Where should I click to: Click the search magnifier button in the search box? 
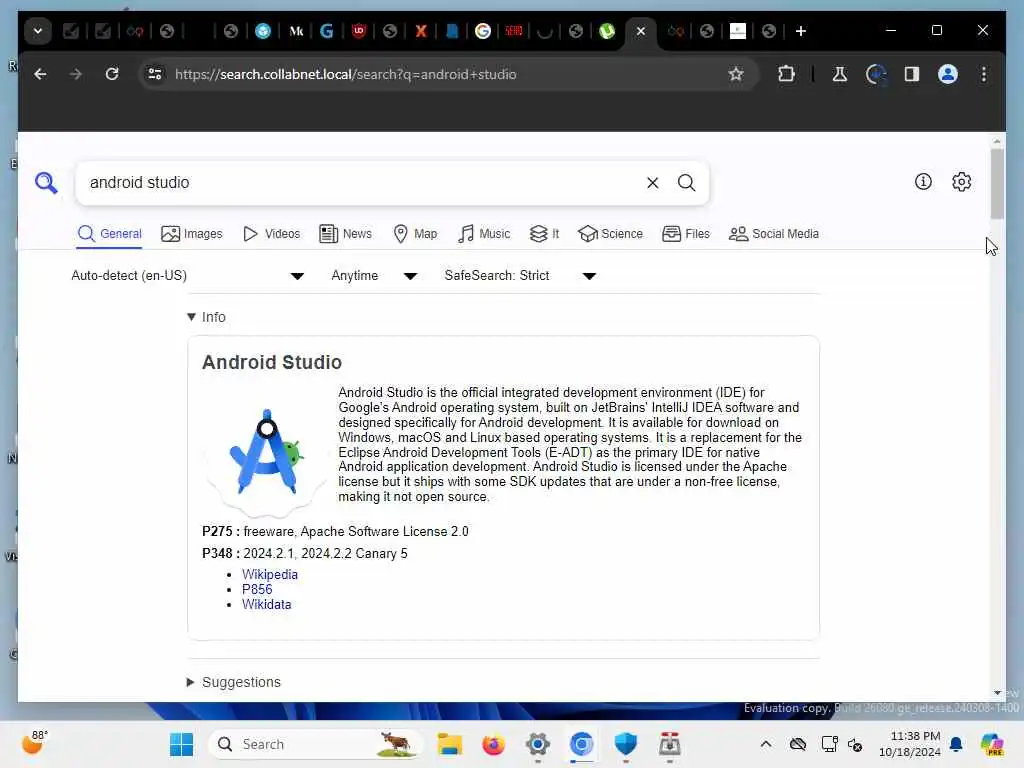click(686, 183)
